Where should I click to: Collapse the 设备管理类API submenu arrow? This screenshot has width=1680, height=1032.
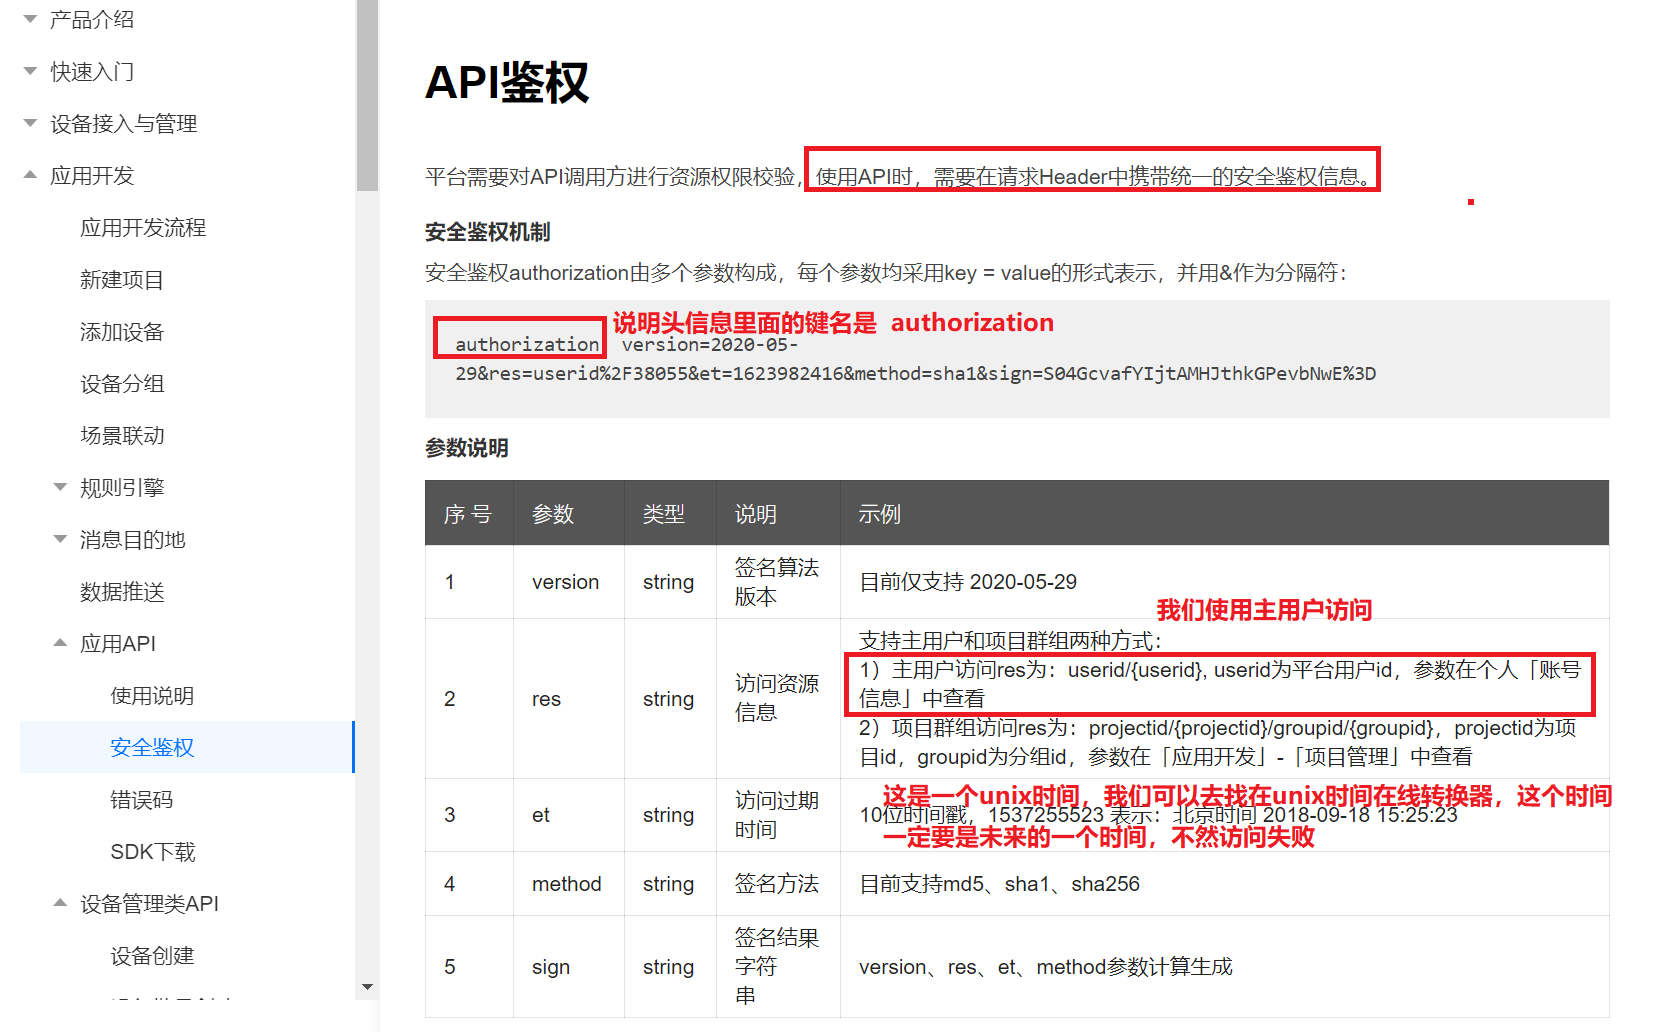tap(60, 903)
